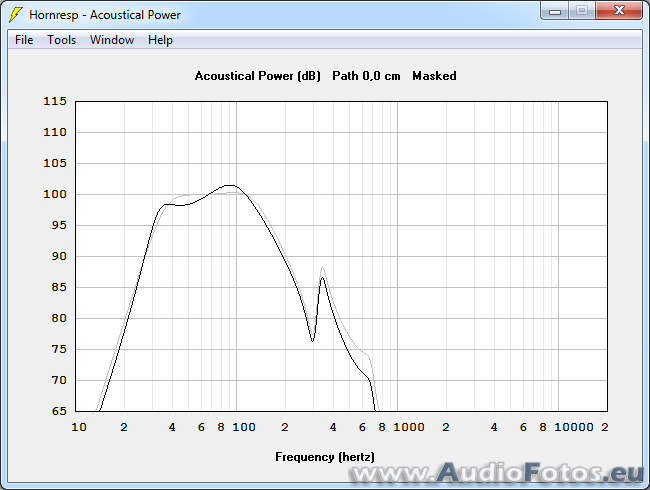650x490 pixels.
Task: Click the 75 dB y-axis value
Action: point(58,349)
